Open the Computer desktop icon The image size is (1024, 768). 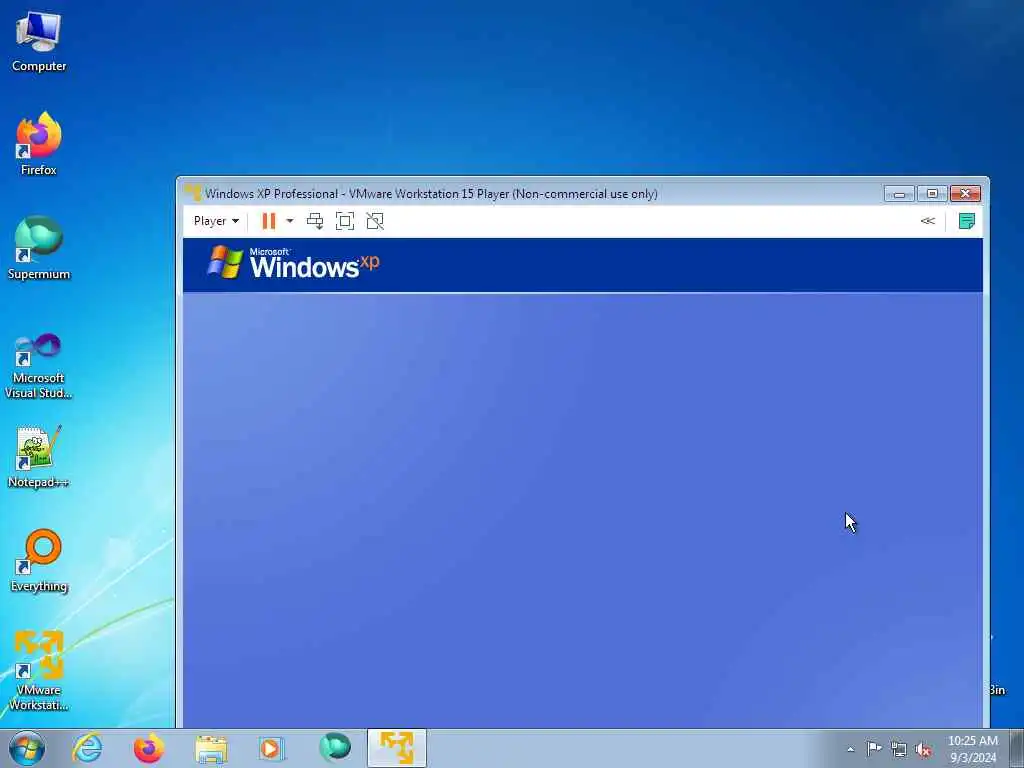pyautogui.click(x=39, y=42)
